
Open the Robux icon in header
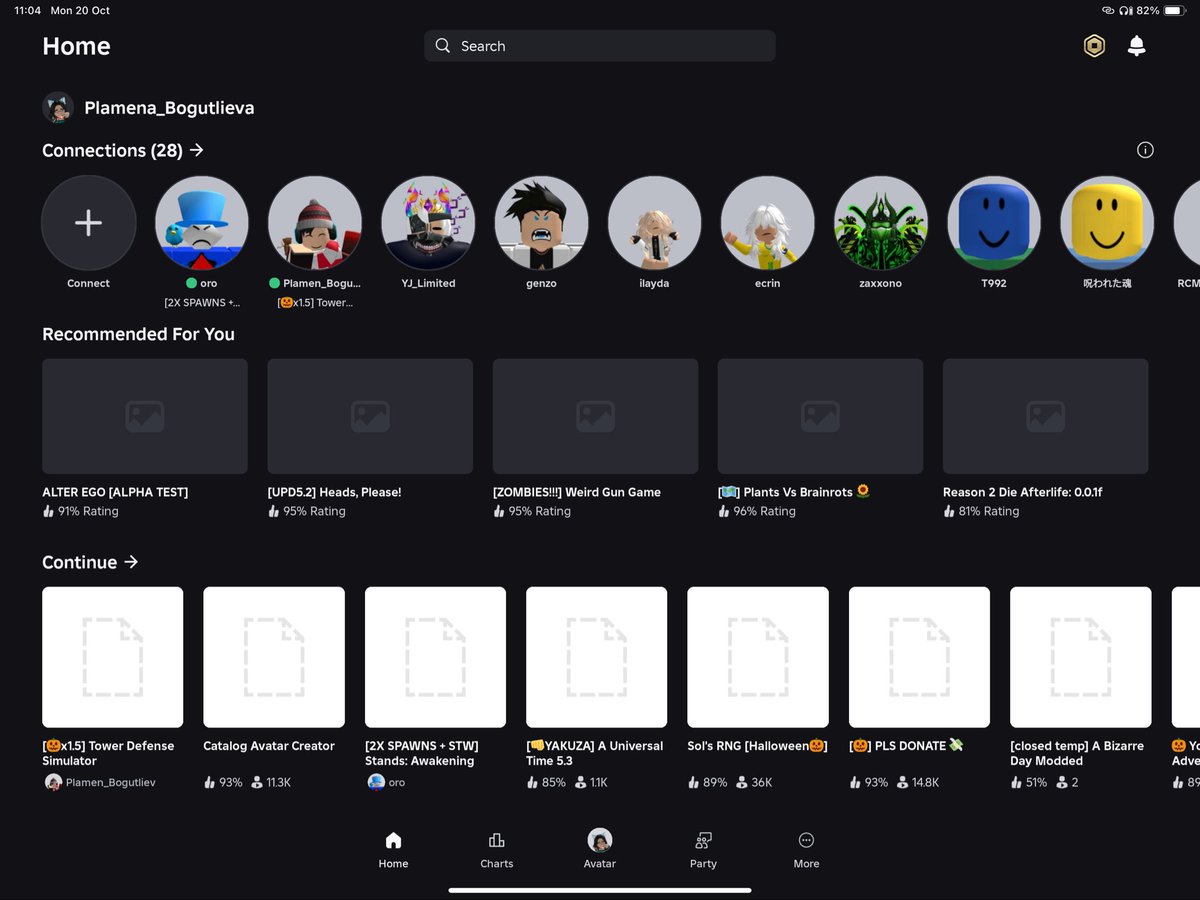click(x=1094, y=46)
